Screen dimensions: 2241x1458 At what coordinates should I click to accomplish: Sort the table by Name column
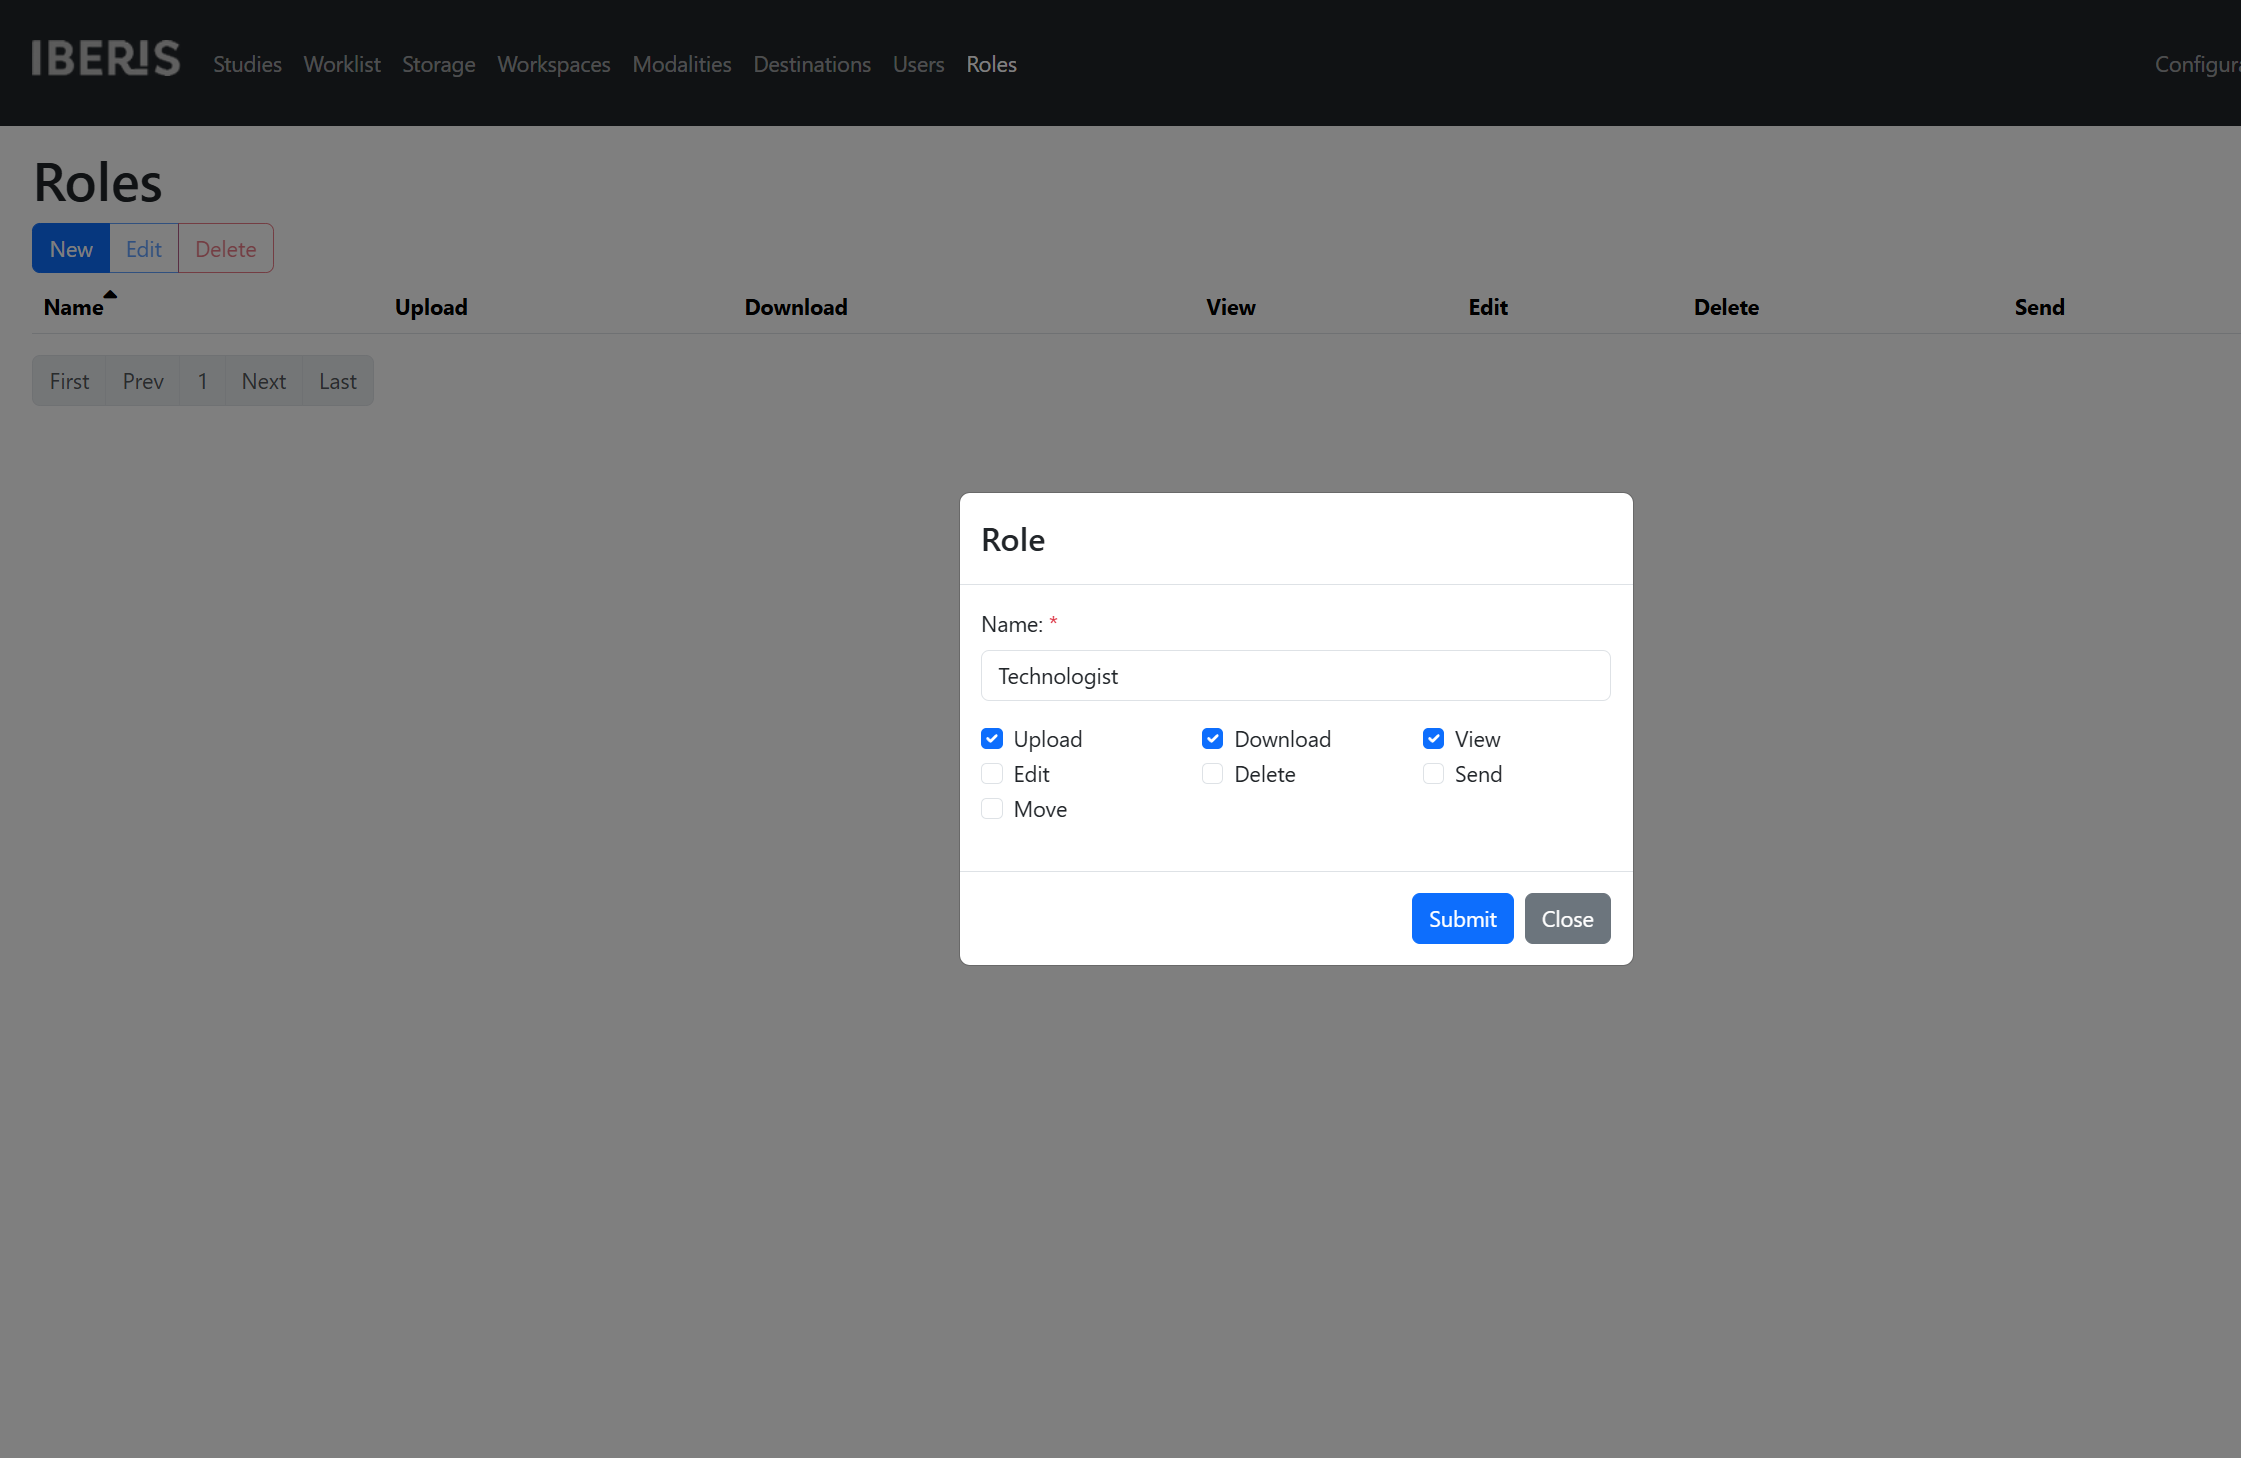tap(74, 307)
